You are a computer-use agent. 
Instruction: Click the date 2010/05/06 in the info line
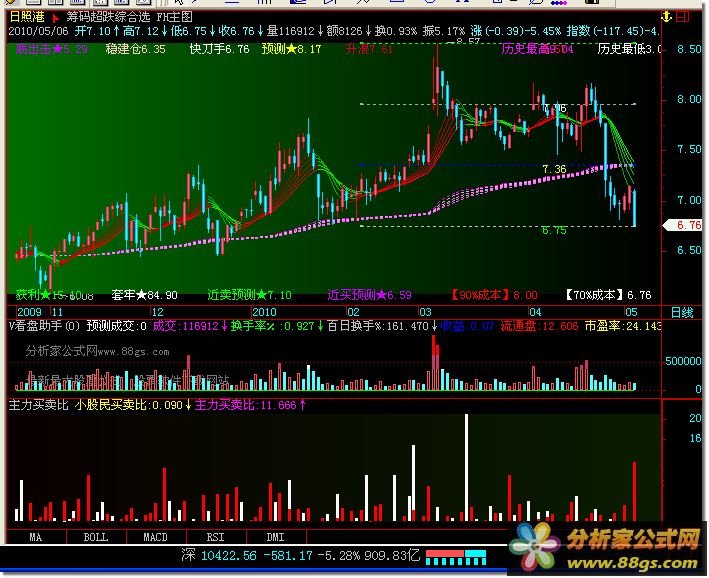(x=38, y=31)
